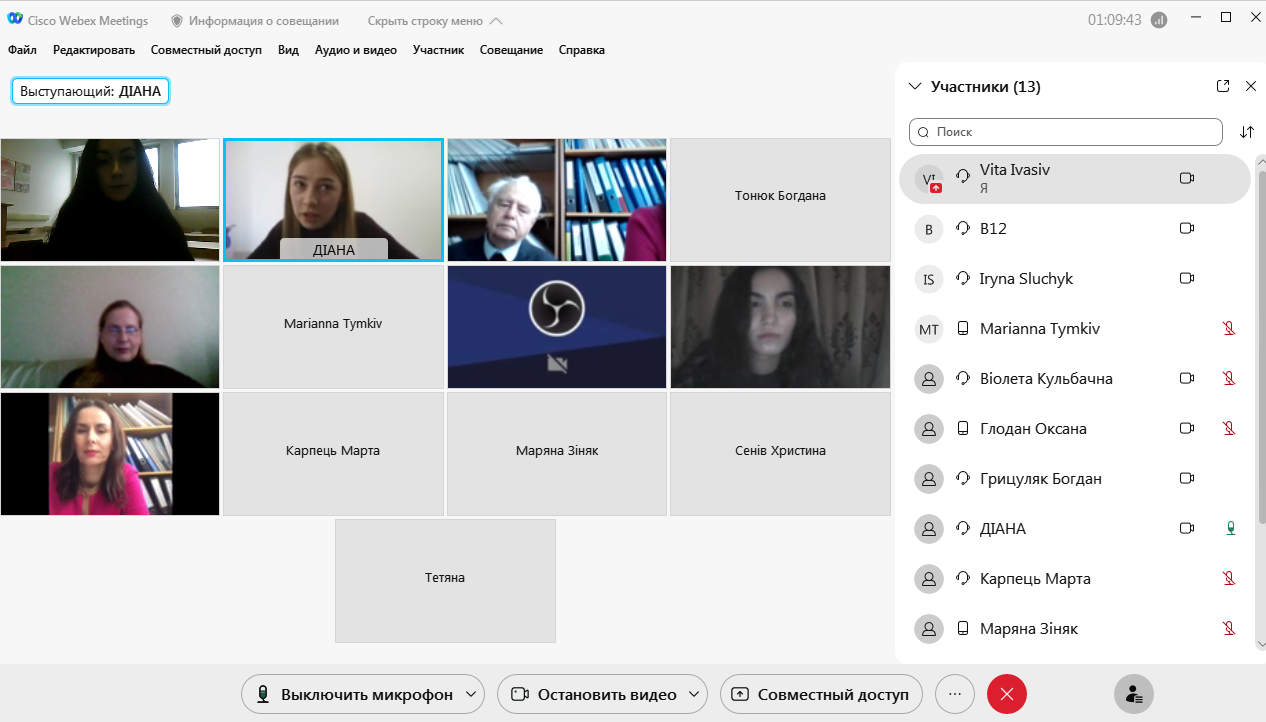Open the Совещание menu
1266x722 pixels.
[x=511, y=50]
